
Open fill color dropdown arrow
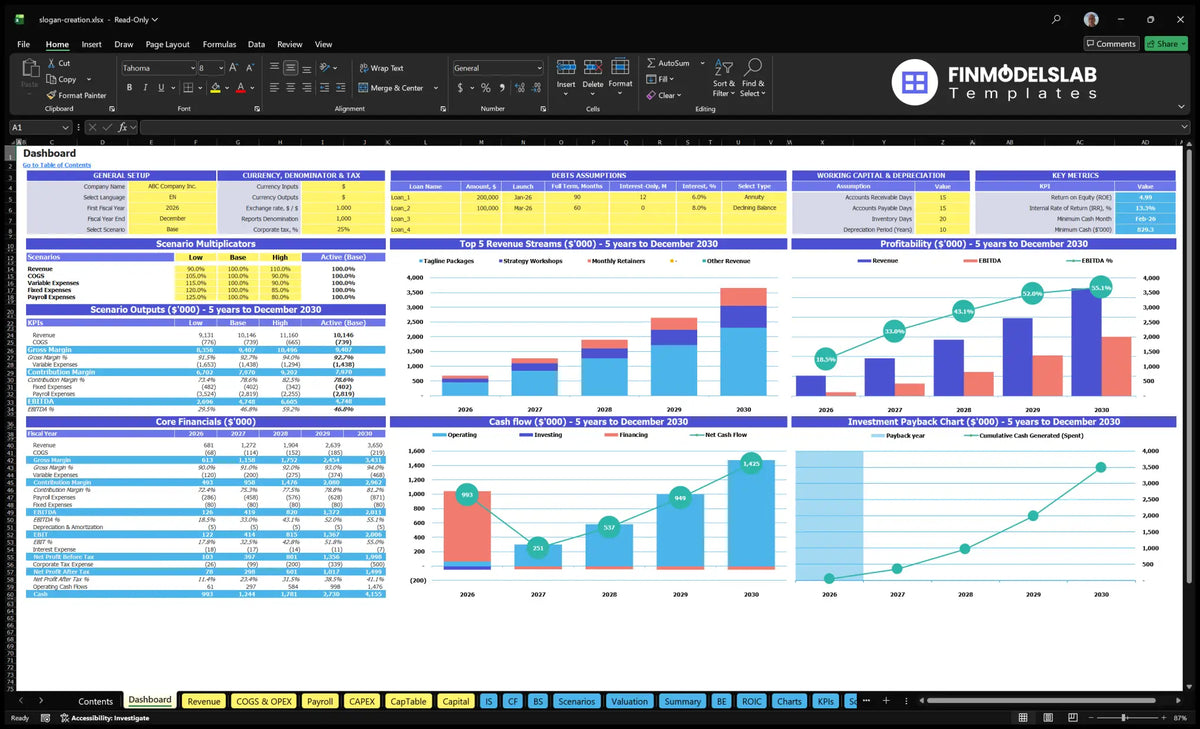225,88
